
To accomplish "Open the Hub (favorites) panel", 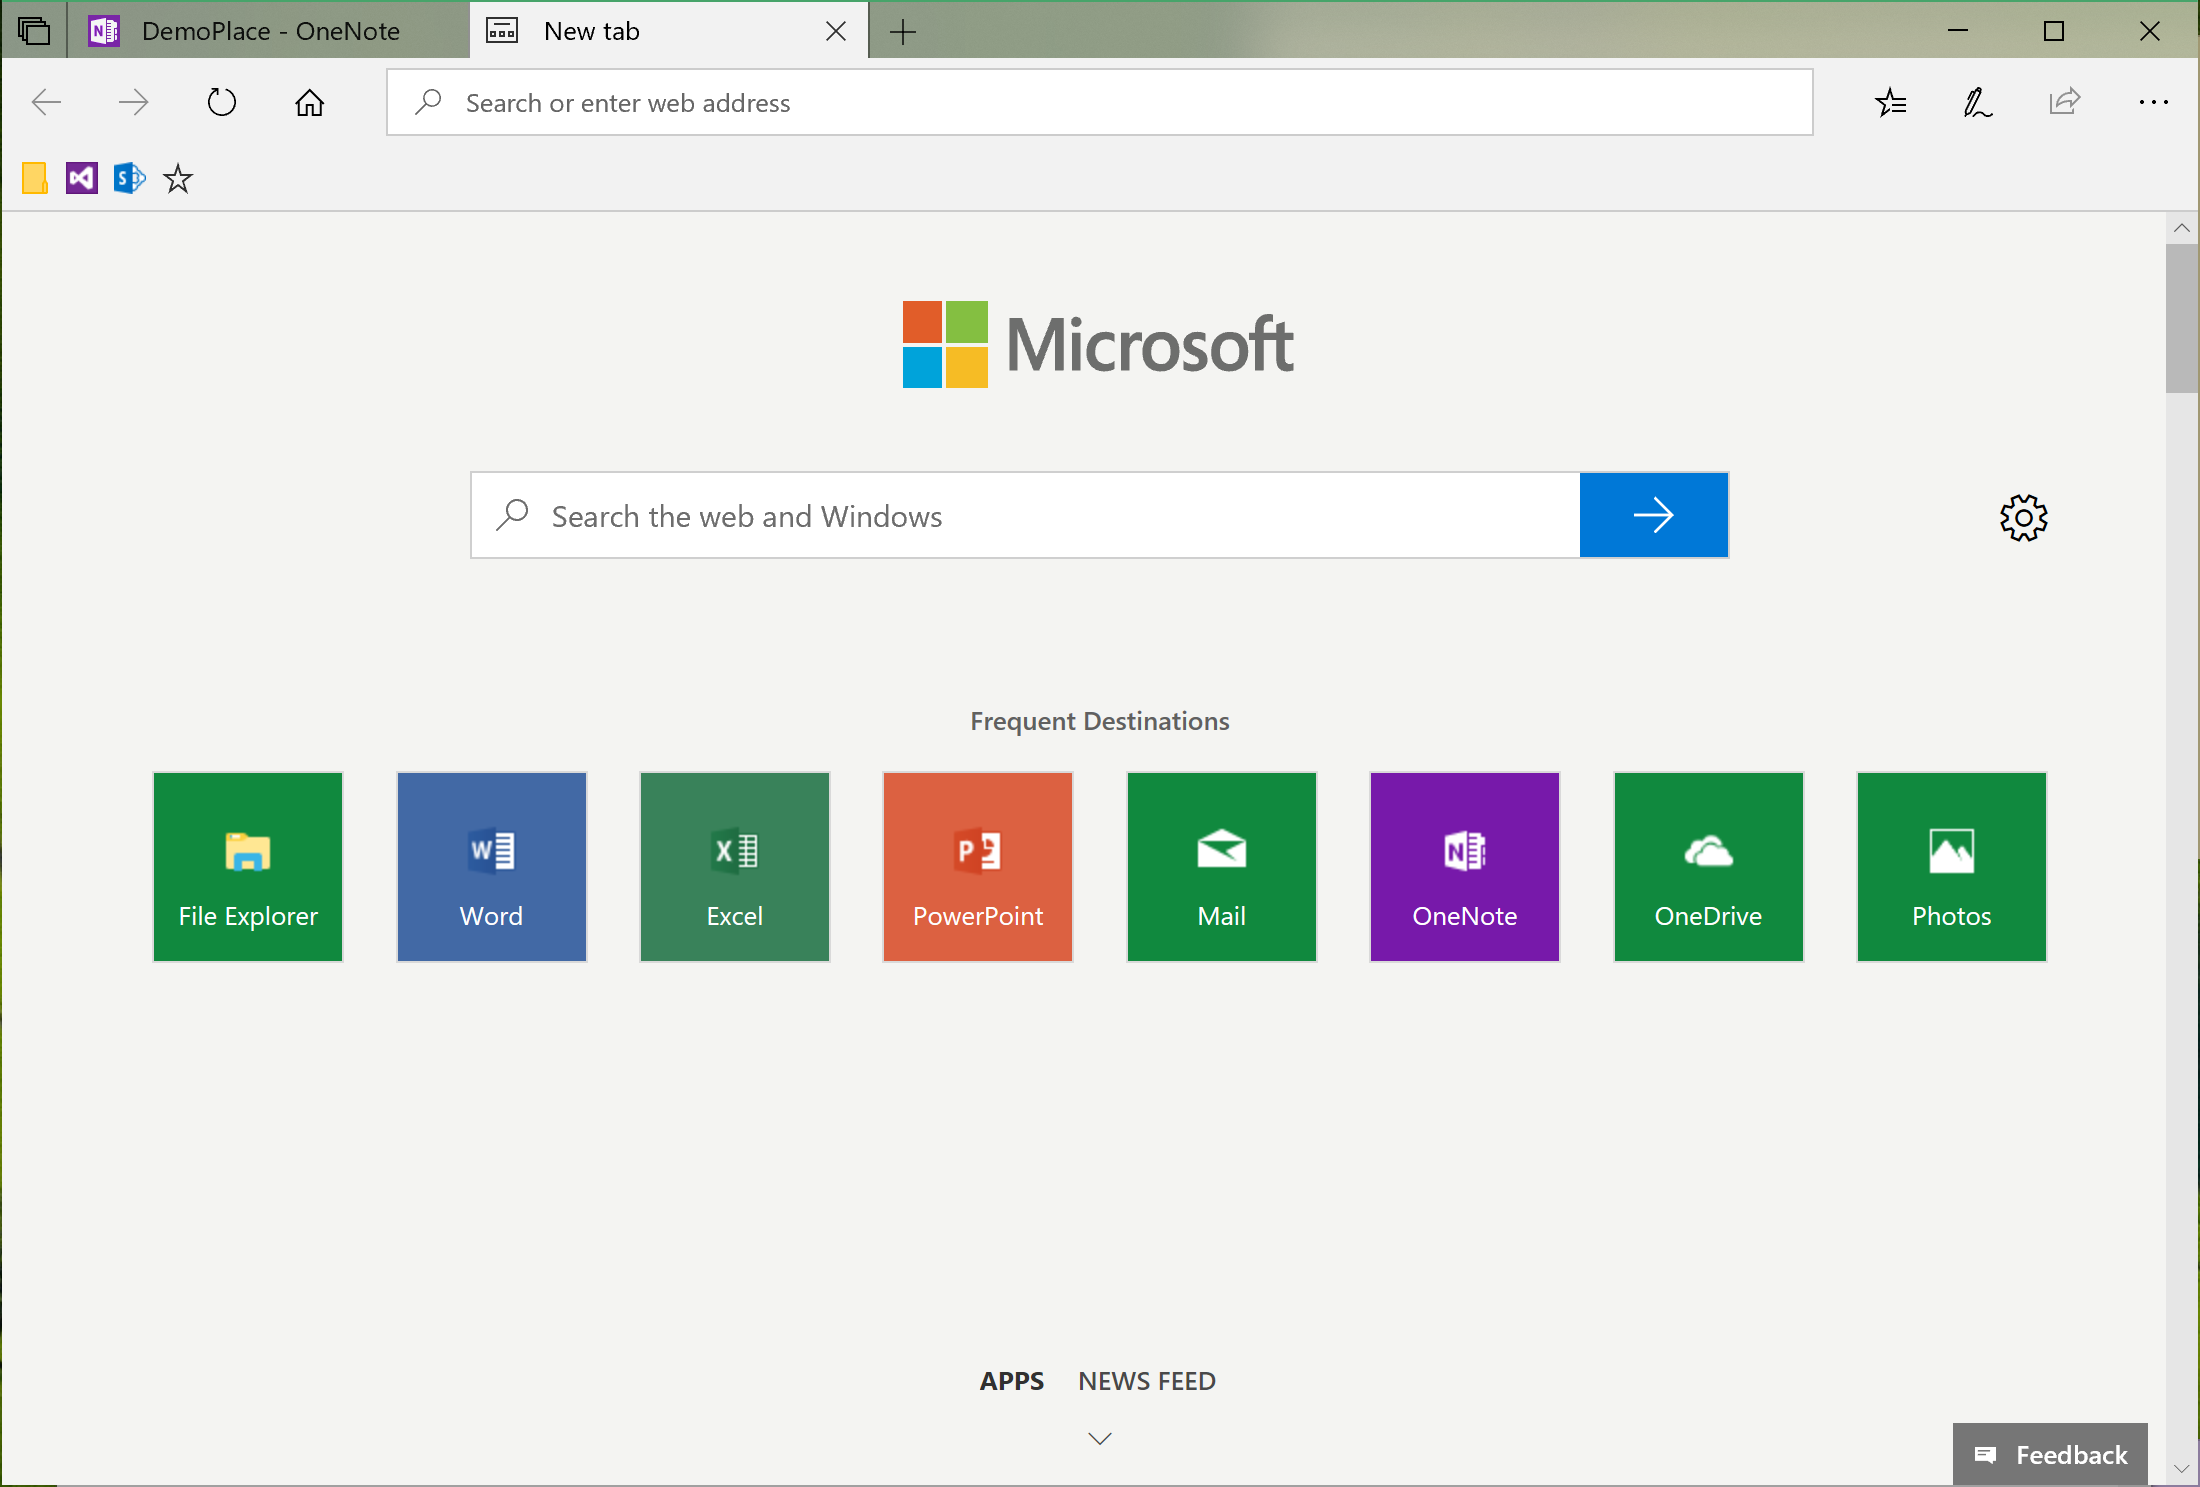I will tap(1890, 101).
